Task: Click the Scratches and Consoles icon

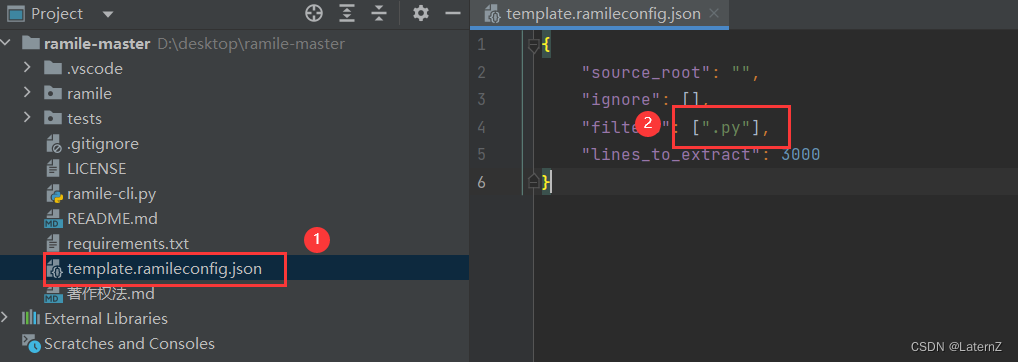Action: point(31,342)
